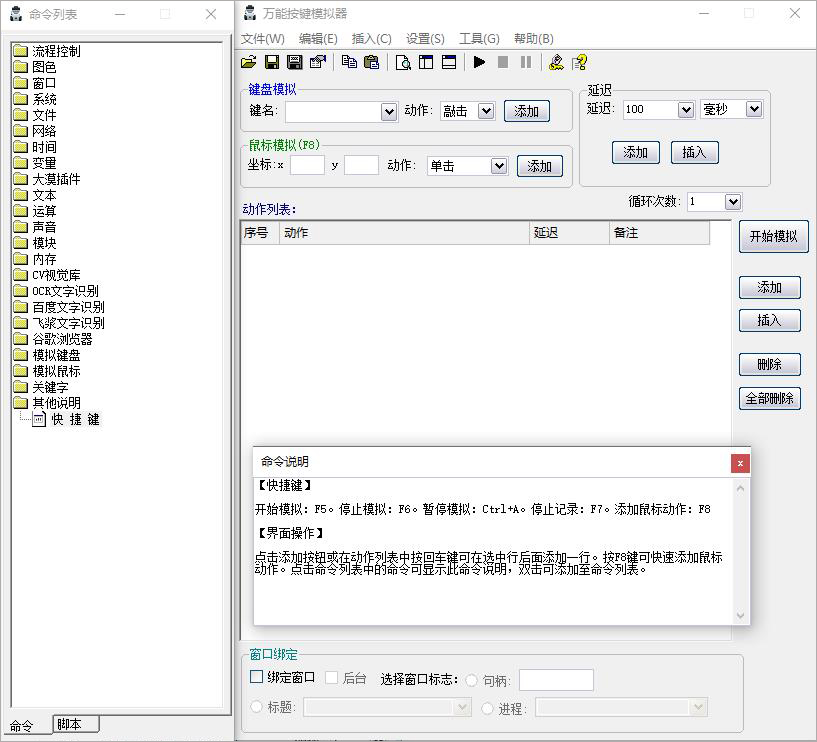Pause simulation using the pause icon
The width and height of the screenshot is (817, 742).
tap(525, 61)
